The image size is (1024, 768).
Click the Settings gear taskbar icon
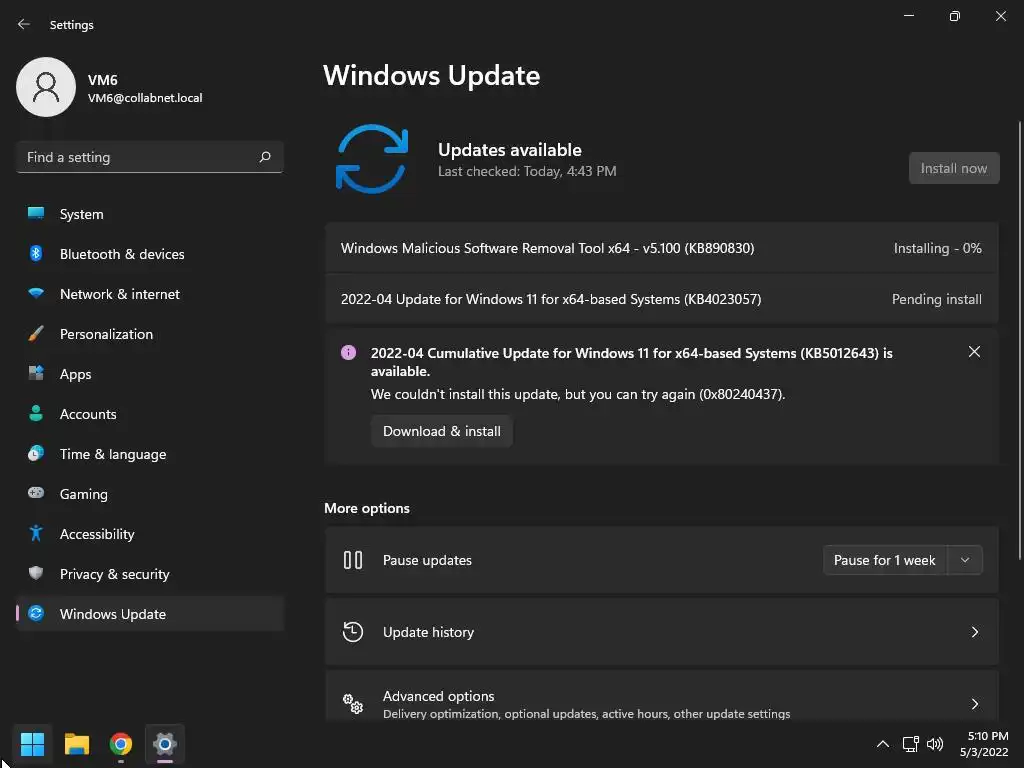coord(165,744)
